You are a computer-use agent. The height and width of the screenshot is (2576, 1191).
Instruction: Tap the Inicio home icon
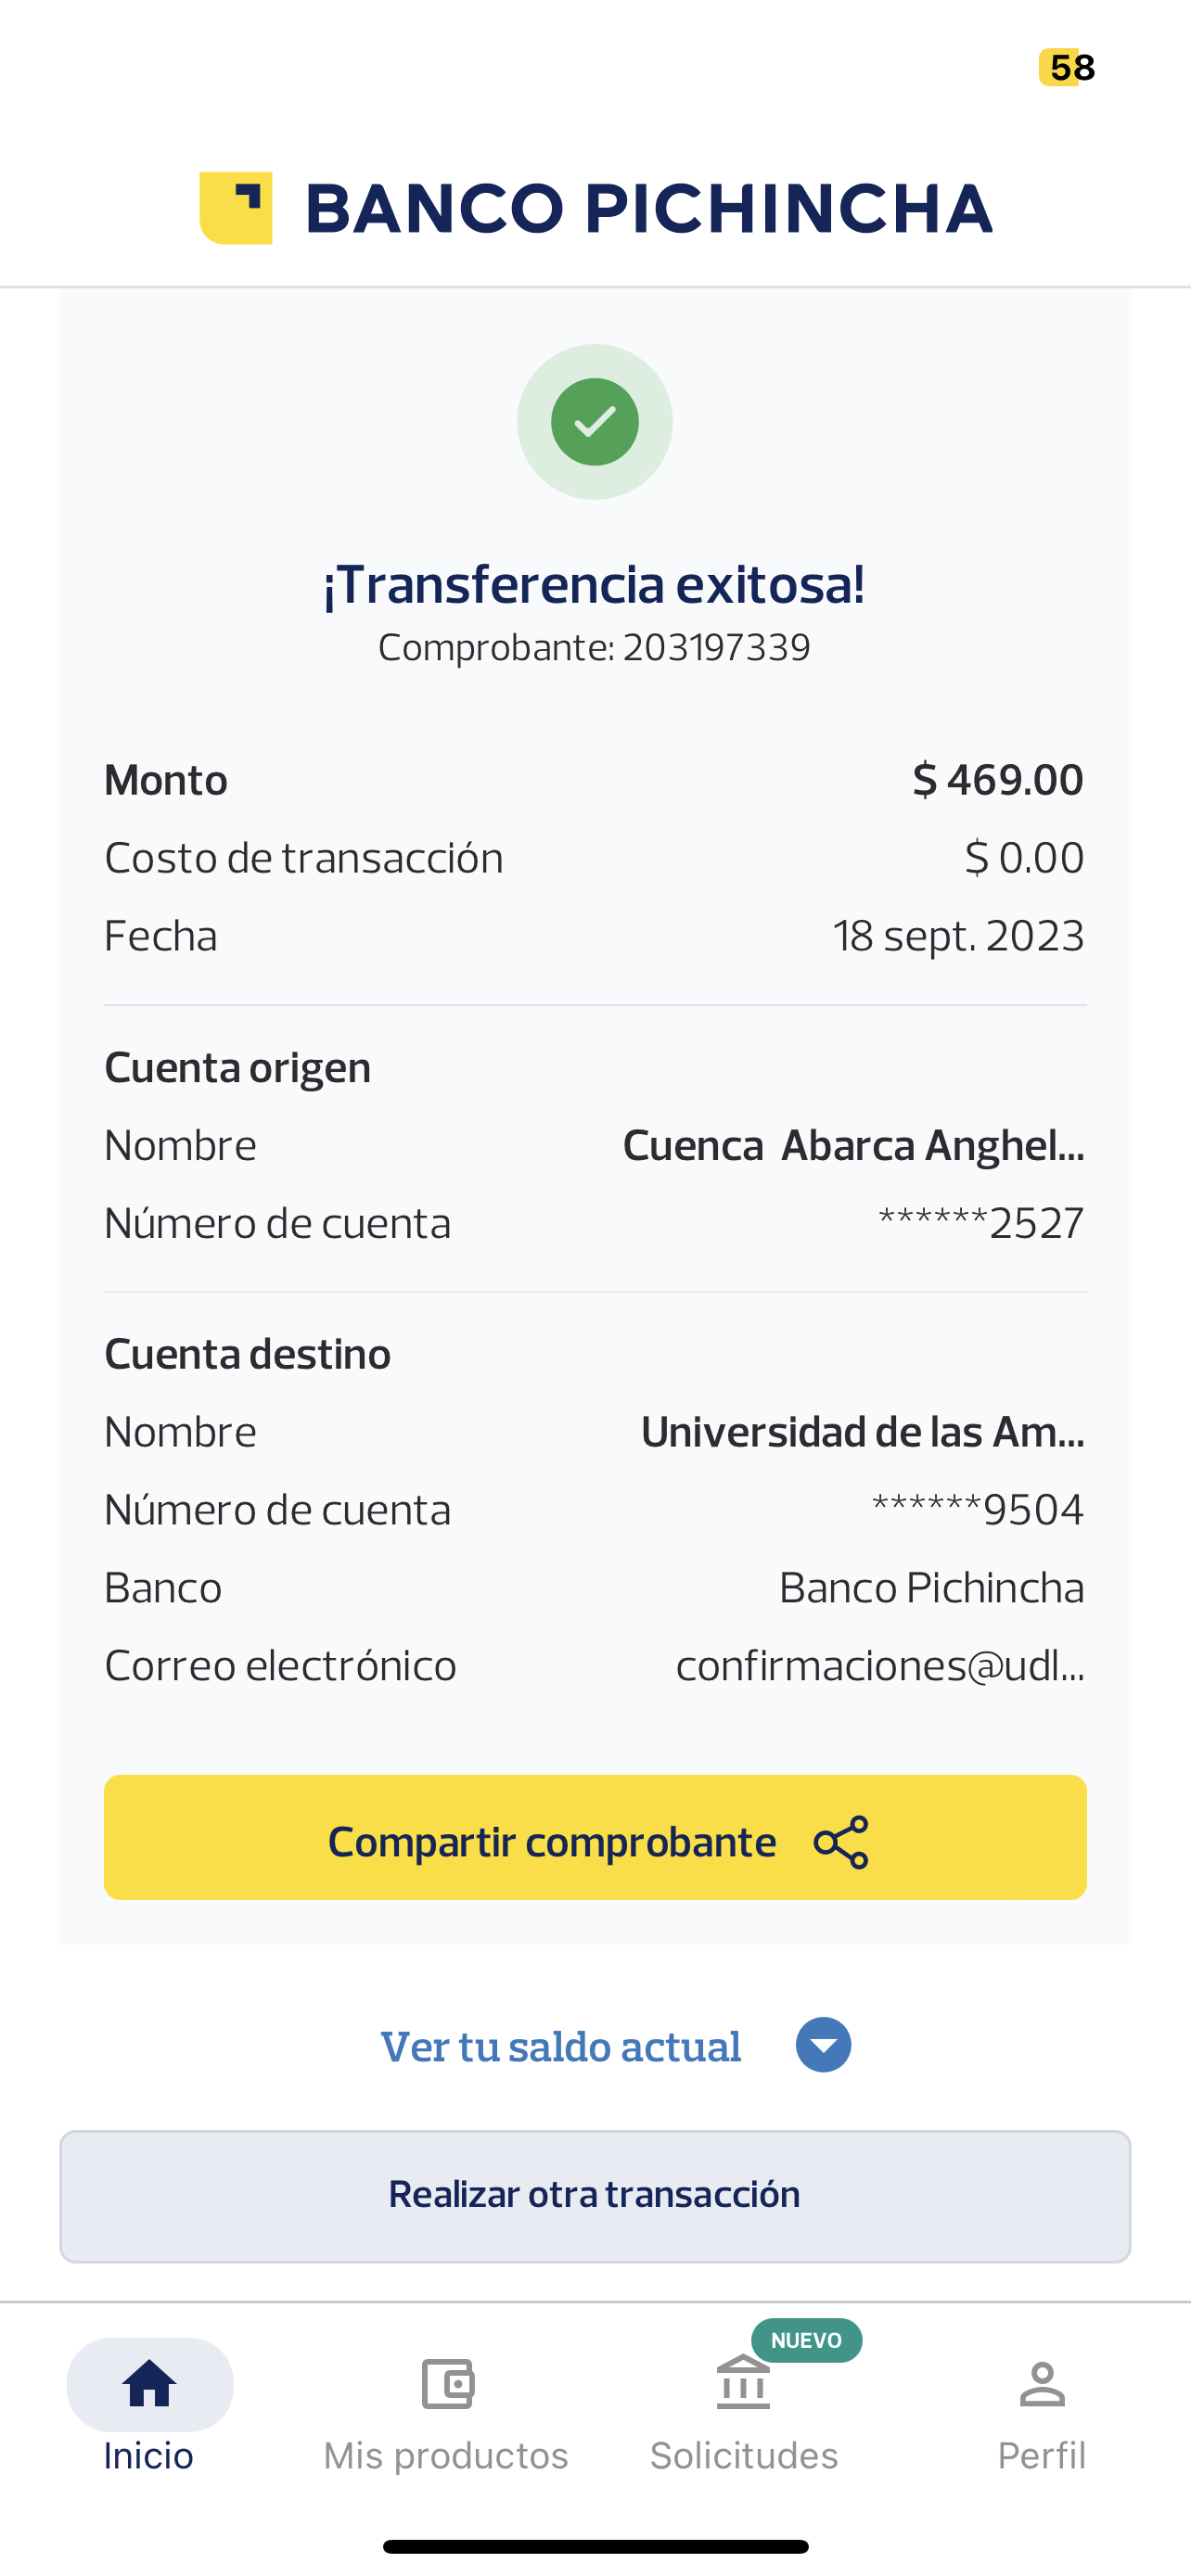click(149, 2384)
